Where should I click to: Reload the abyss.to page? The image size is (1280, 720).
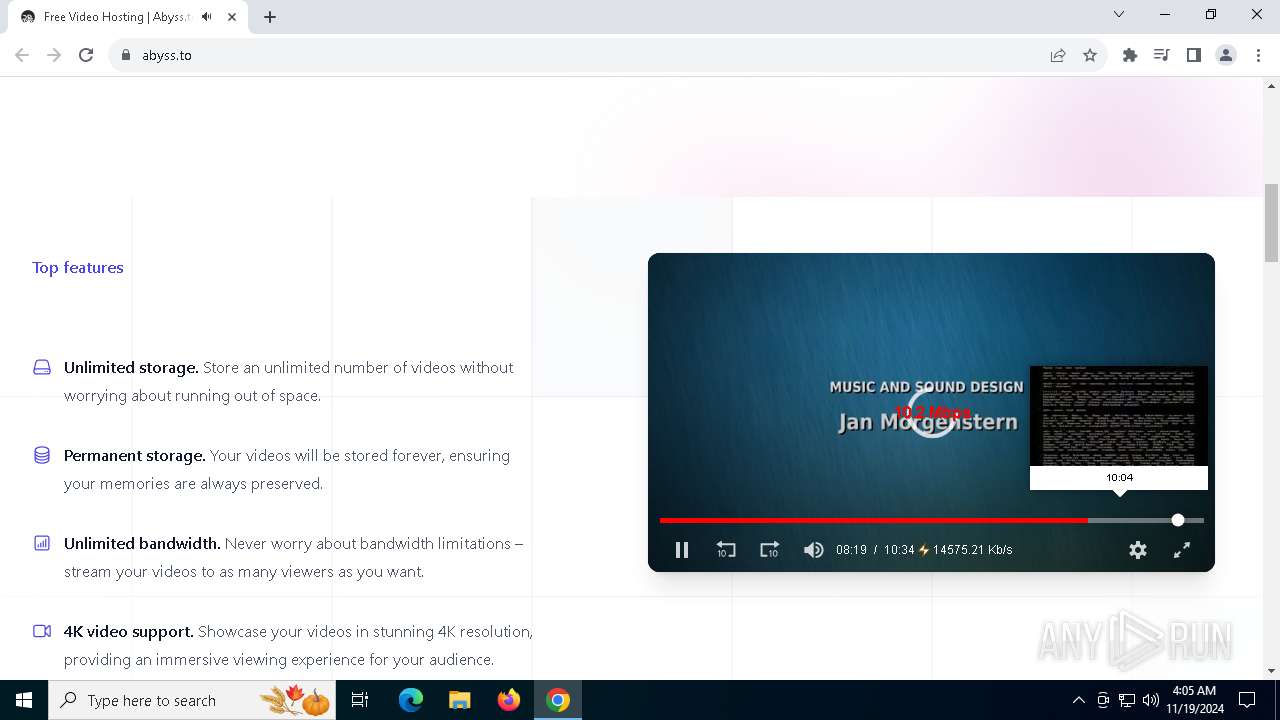tap(86, 55)
